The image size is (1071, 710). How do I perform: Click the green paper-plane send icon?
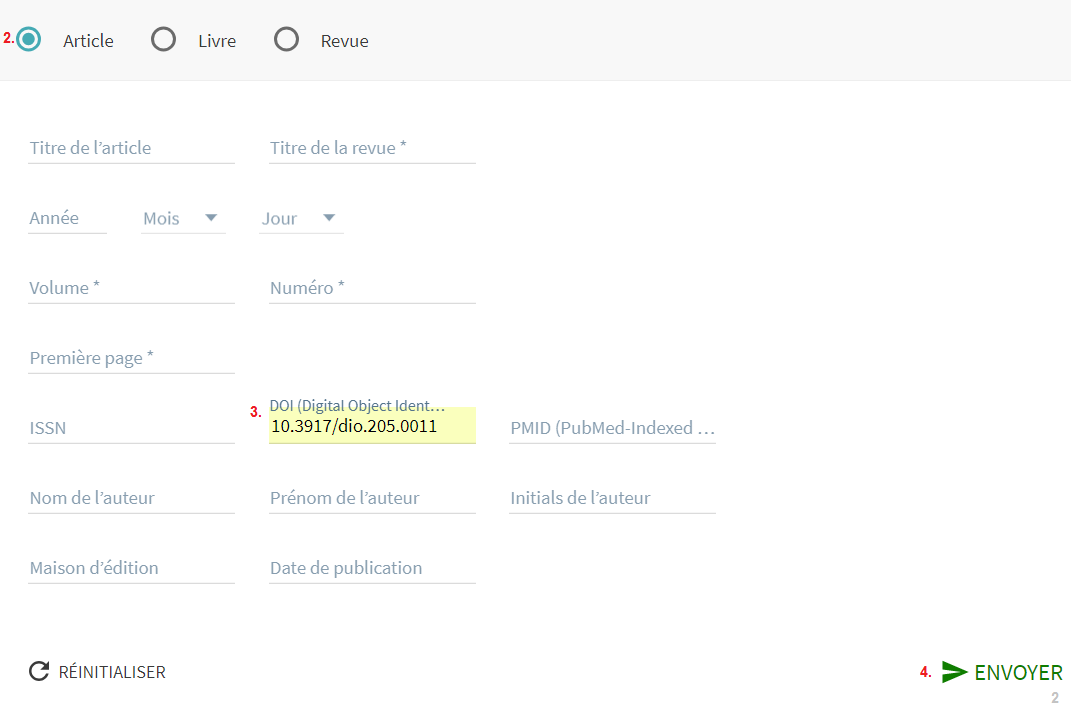(954, 672)
